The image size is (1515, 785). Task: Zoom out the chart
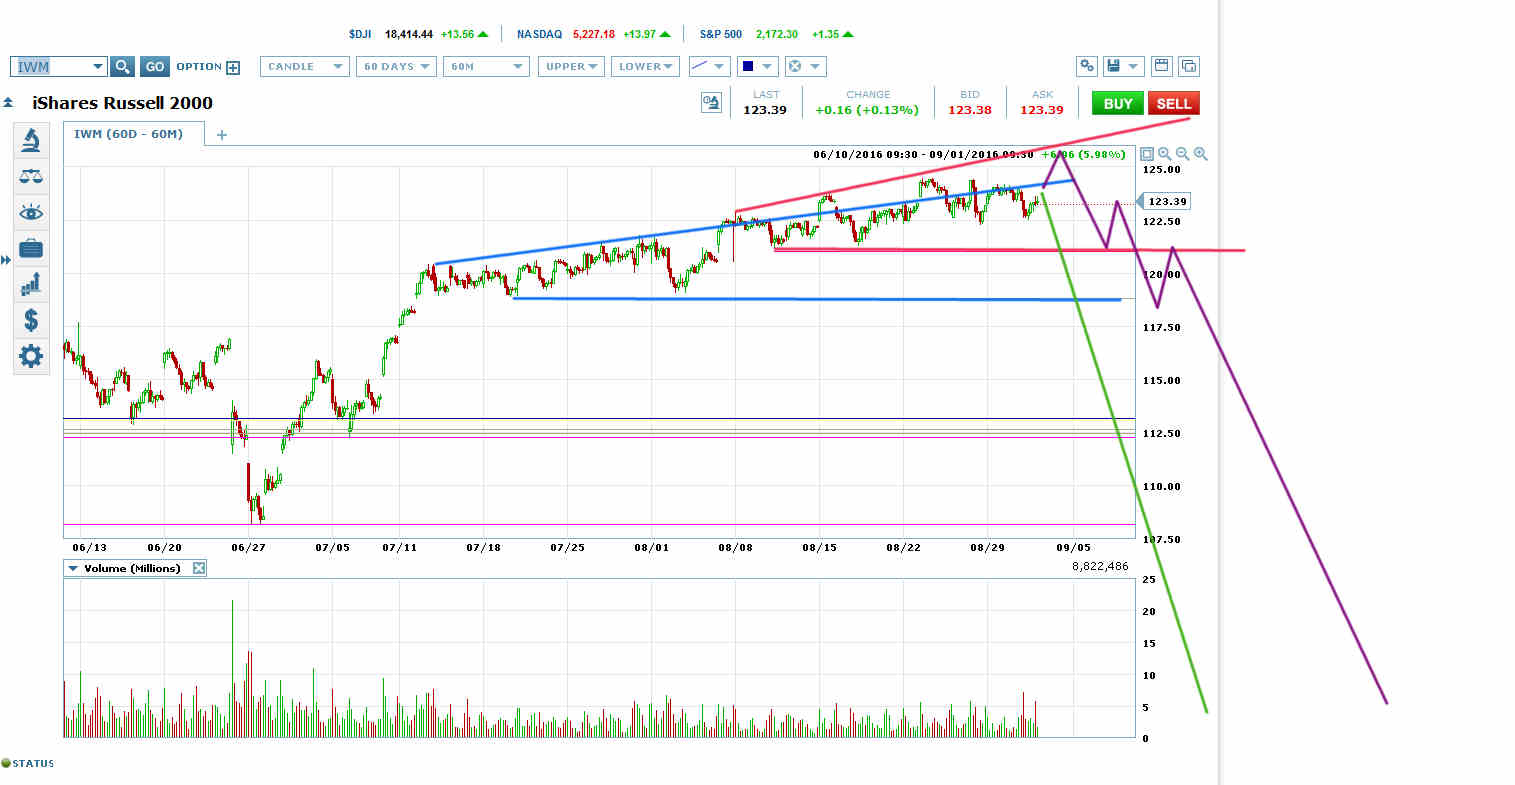[1183, 154]
